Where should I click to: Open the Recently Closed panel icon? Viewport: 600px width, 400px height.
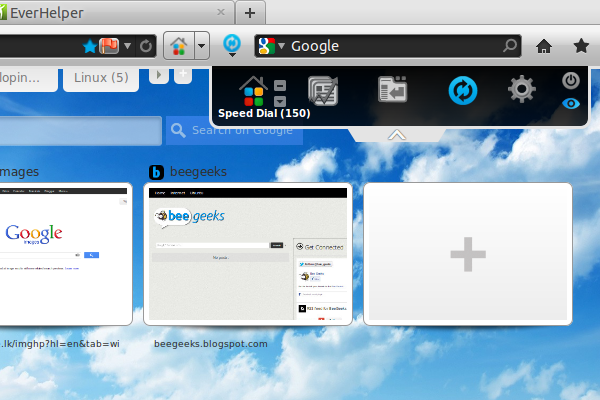point(392,89)
